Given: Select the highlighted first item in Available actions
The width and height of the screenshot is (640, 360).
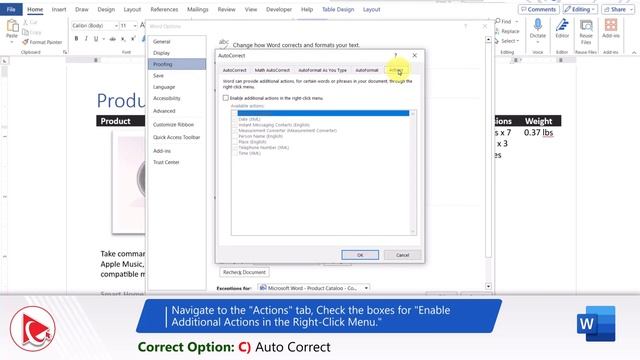Looking at the screenshot, I should click(323, 113).
